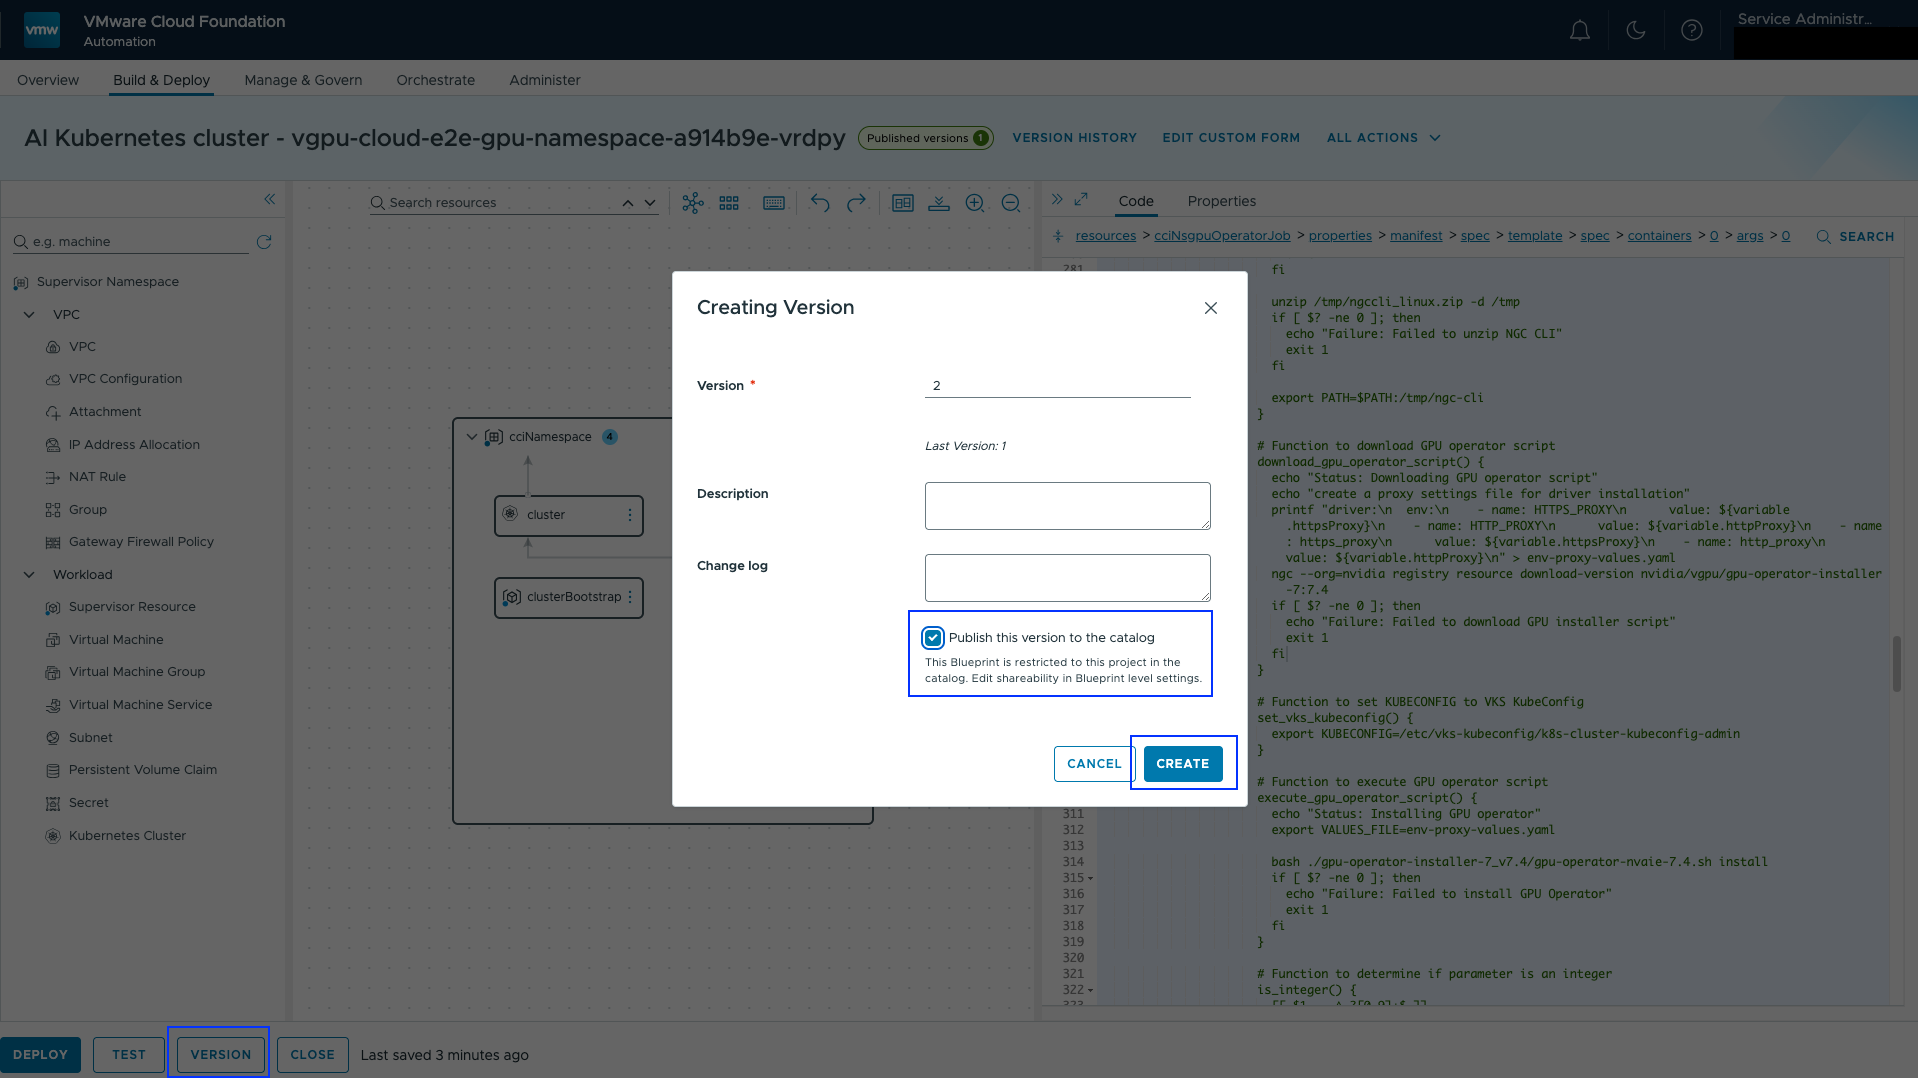Toggle Publish this version to the catalog
1918x1078 pixels.
click(933, 638)
